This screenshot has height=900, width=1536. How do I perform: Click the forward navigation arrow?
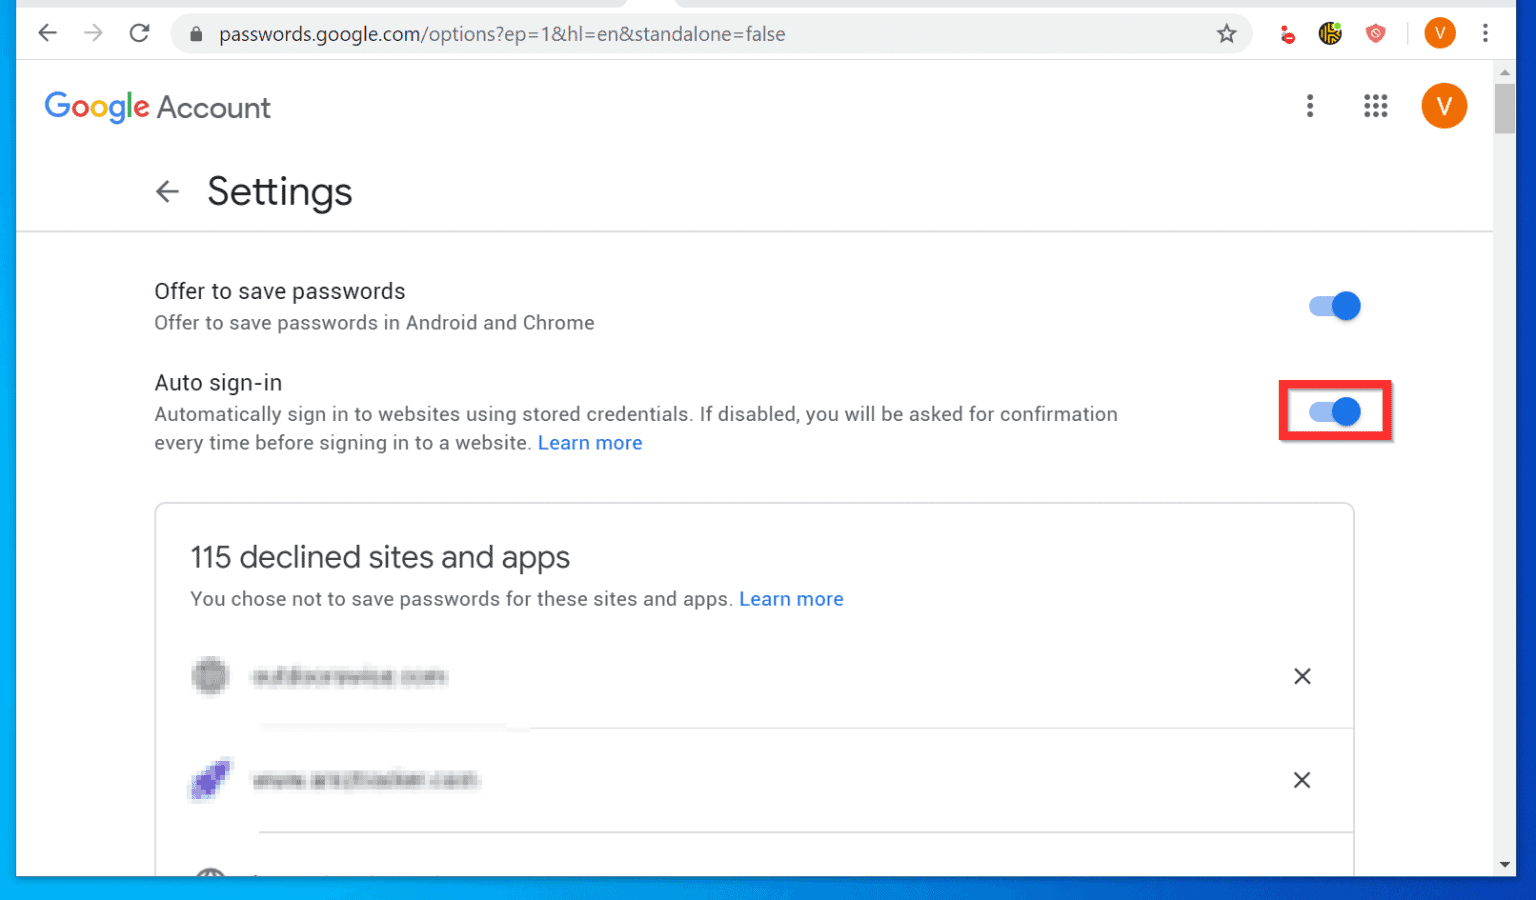click(93, 33)
